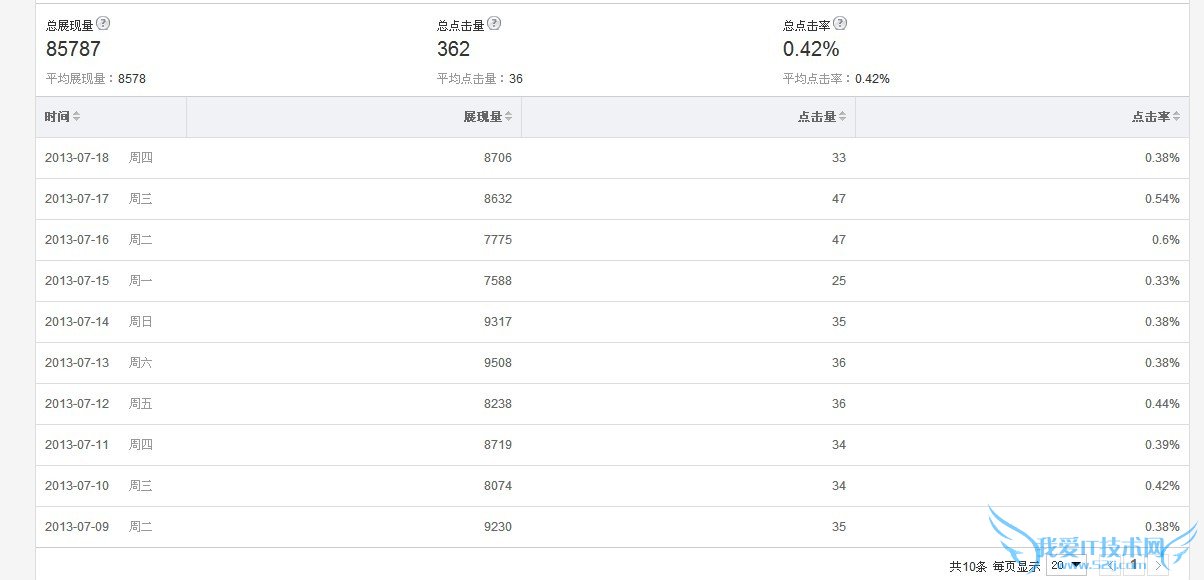Sort table by 展现量 column header
The image size is (1204, 580).
click(482, 117)
